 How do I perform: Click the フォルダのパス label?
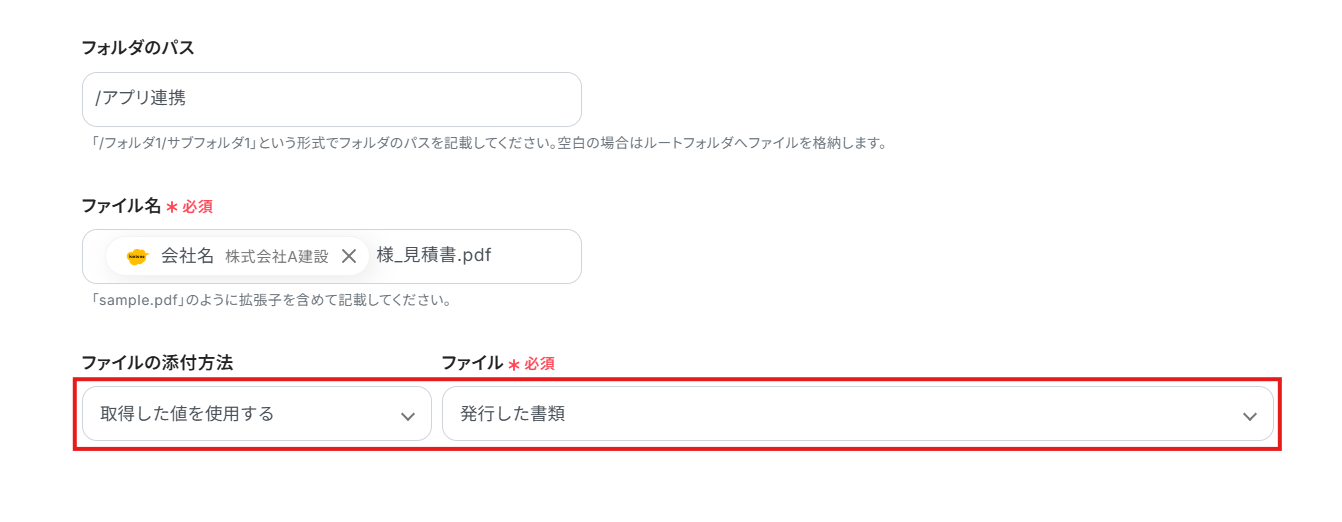tap(137, 47)
